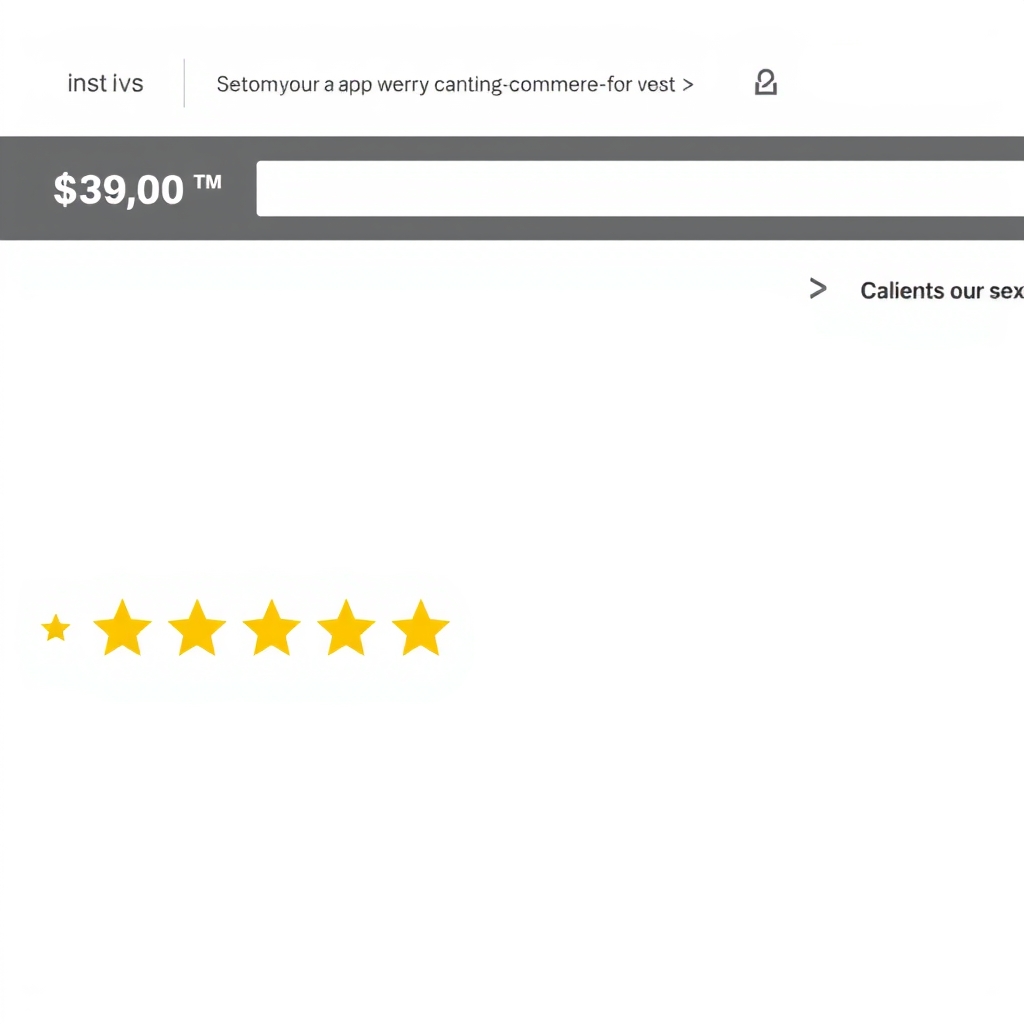Screen dimensions: 1024x1024
Task: Click the dark gray toolbar band
Action: coord(512,188)
